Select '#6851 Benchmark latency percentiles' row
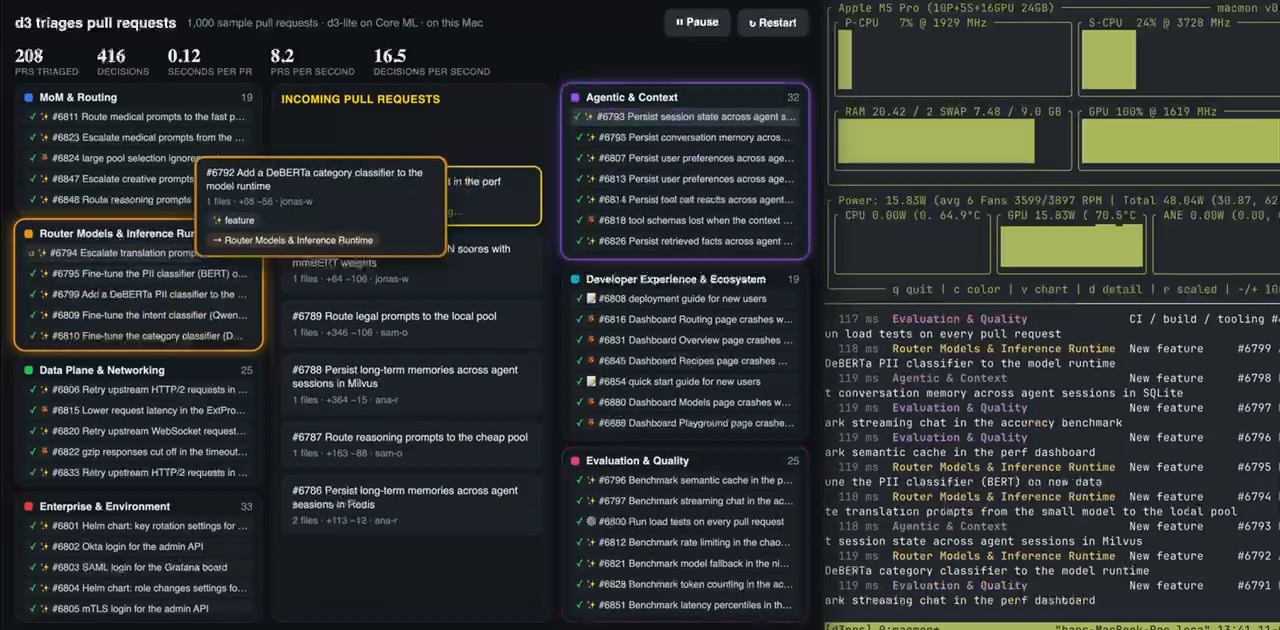Viewport: 1280px width, 630px height. 684,605
